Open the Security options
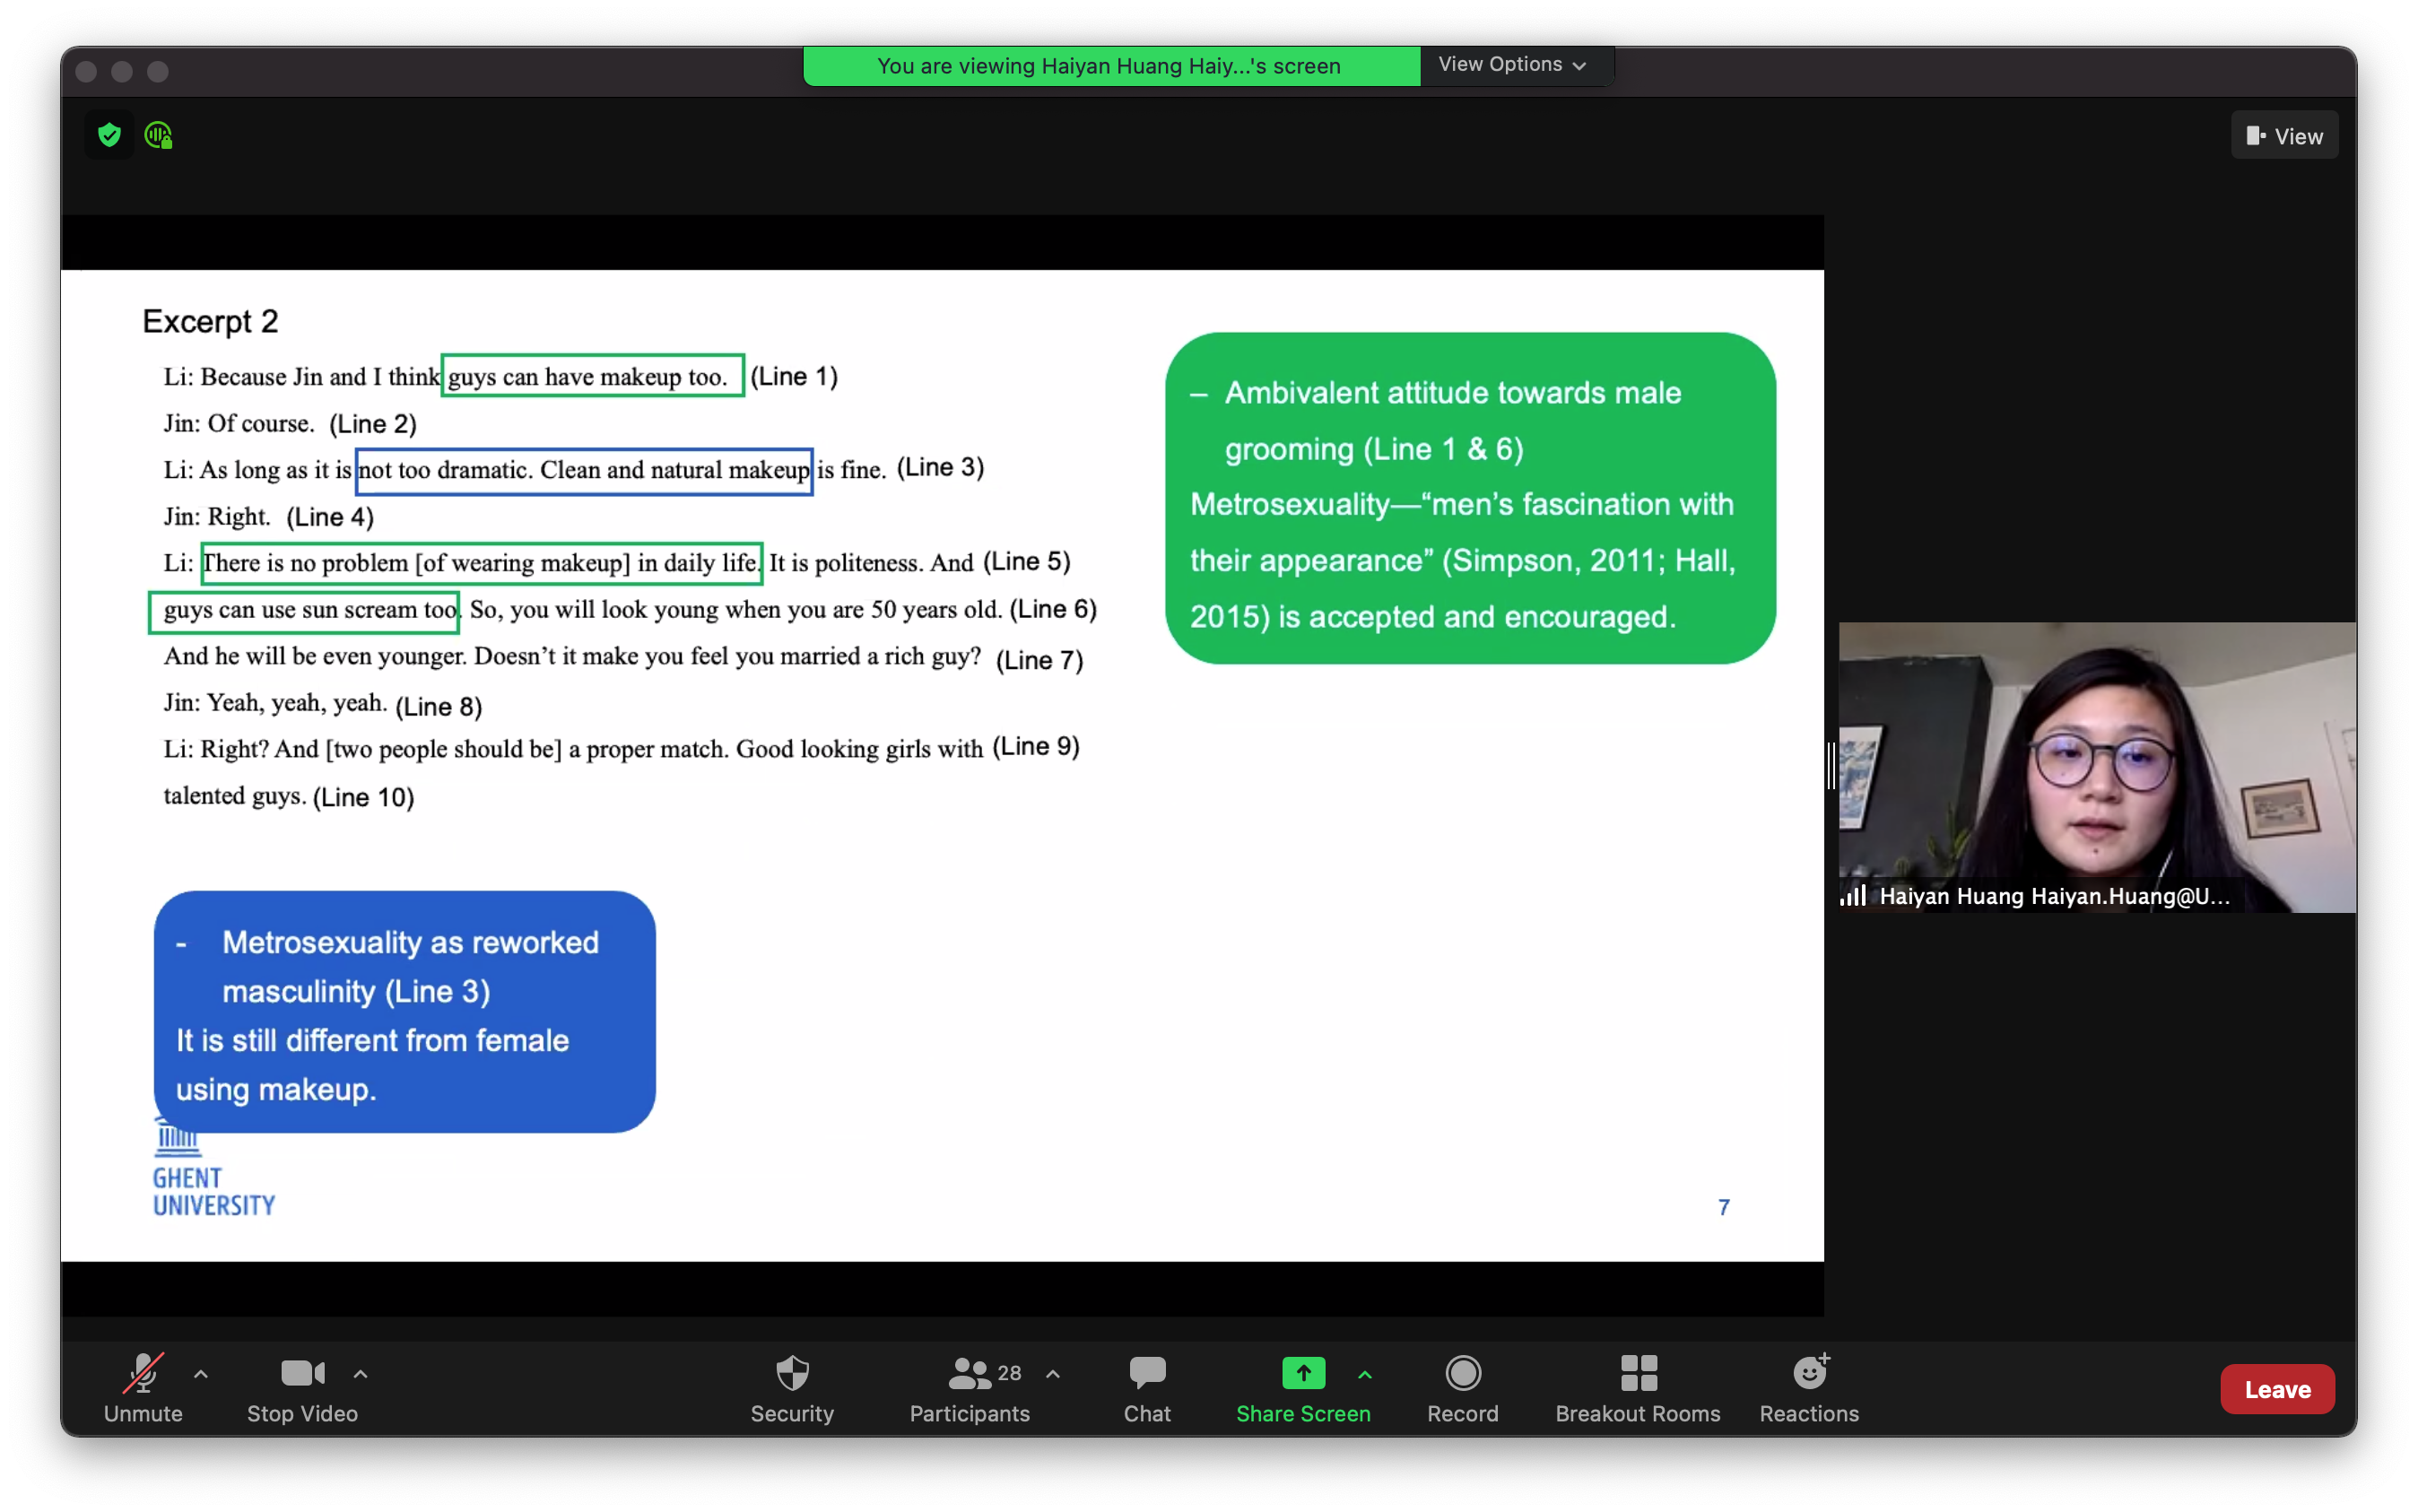 pos(792,1388)
